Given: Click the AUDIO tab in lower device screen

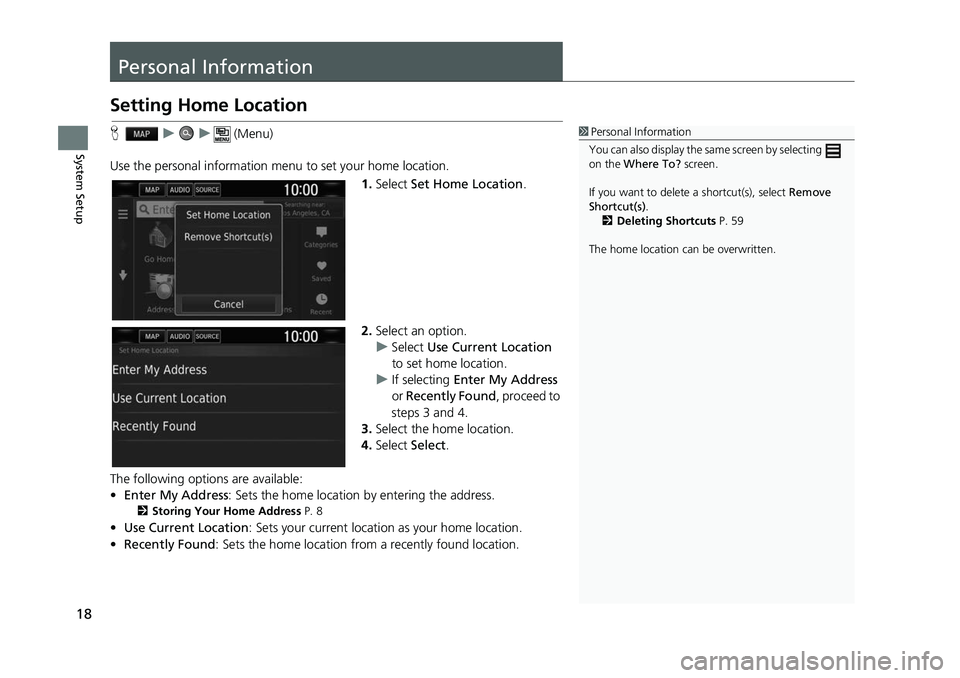Looking at the screenshot, I should [x=179, y=336].
